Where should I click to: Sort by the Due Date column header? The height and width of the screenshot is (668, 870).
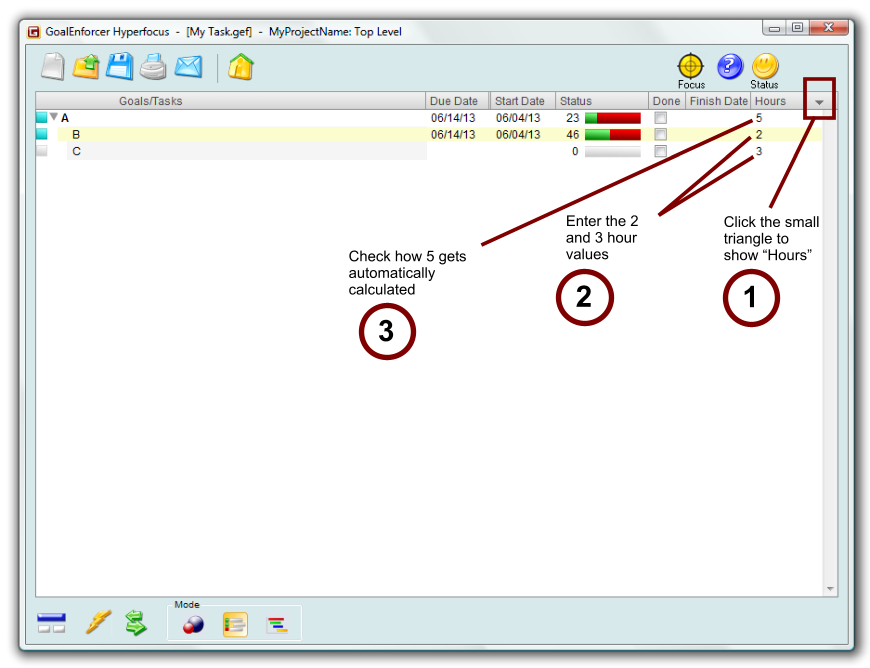coord(457,101)
